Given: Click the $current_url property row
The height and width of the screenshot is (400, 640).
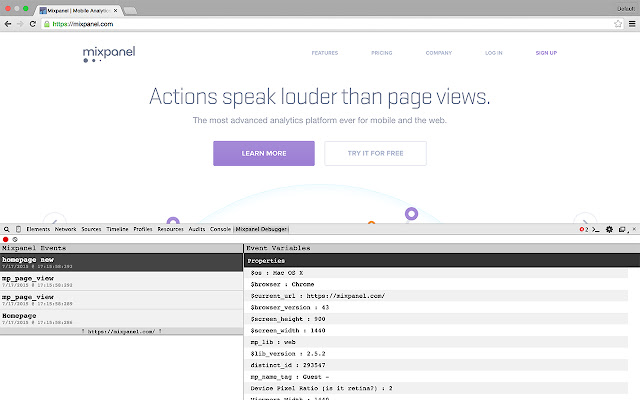Looking at the screenshot, I should pyautogui.click(x=437, y=296).
